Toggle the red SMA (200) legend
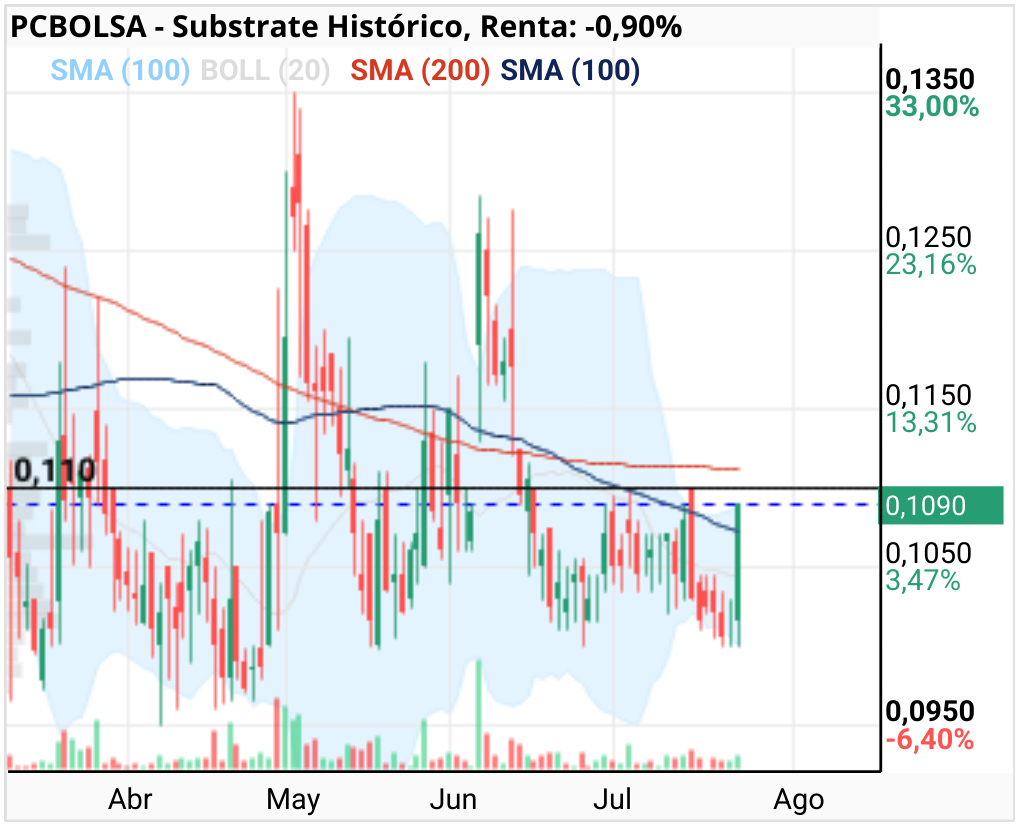The width and height of the screenshot is (1019, 826). (420, 70)
